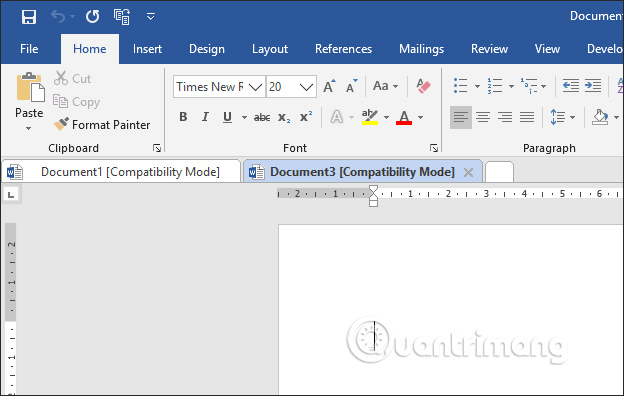The image size is (624, 396).
Task: Apply the red font color
Action: 404,117
